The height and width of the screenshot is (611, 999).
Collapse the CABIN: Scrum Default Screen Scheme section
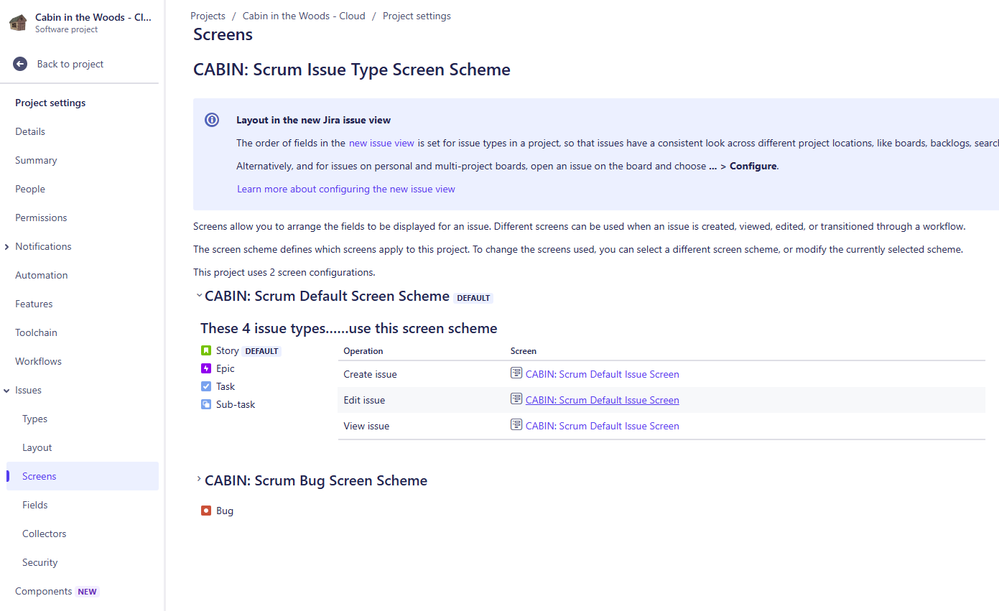pyautogui.click(x=198, y=295)
